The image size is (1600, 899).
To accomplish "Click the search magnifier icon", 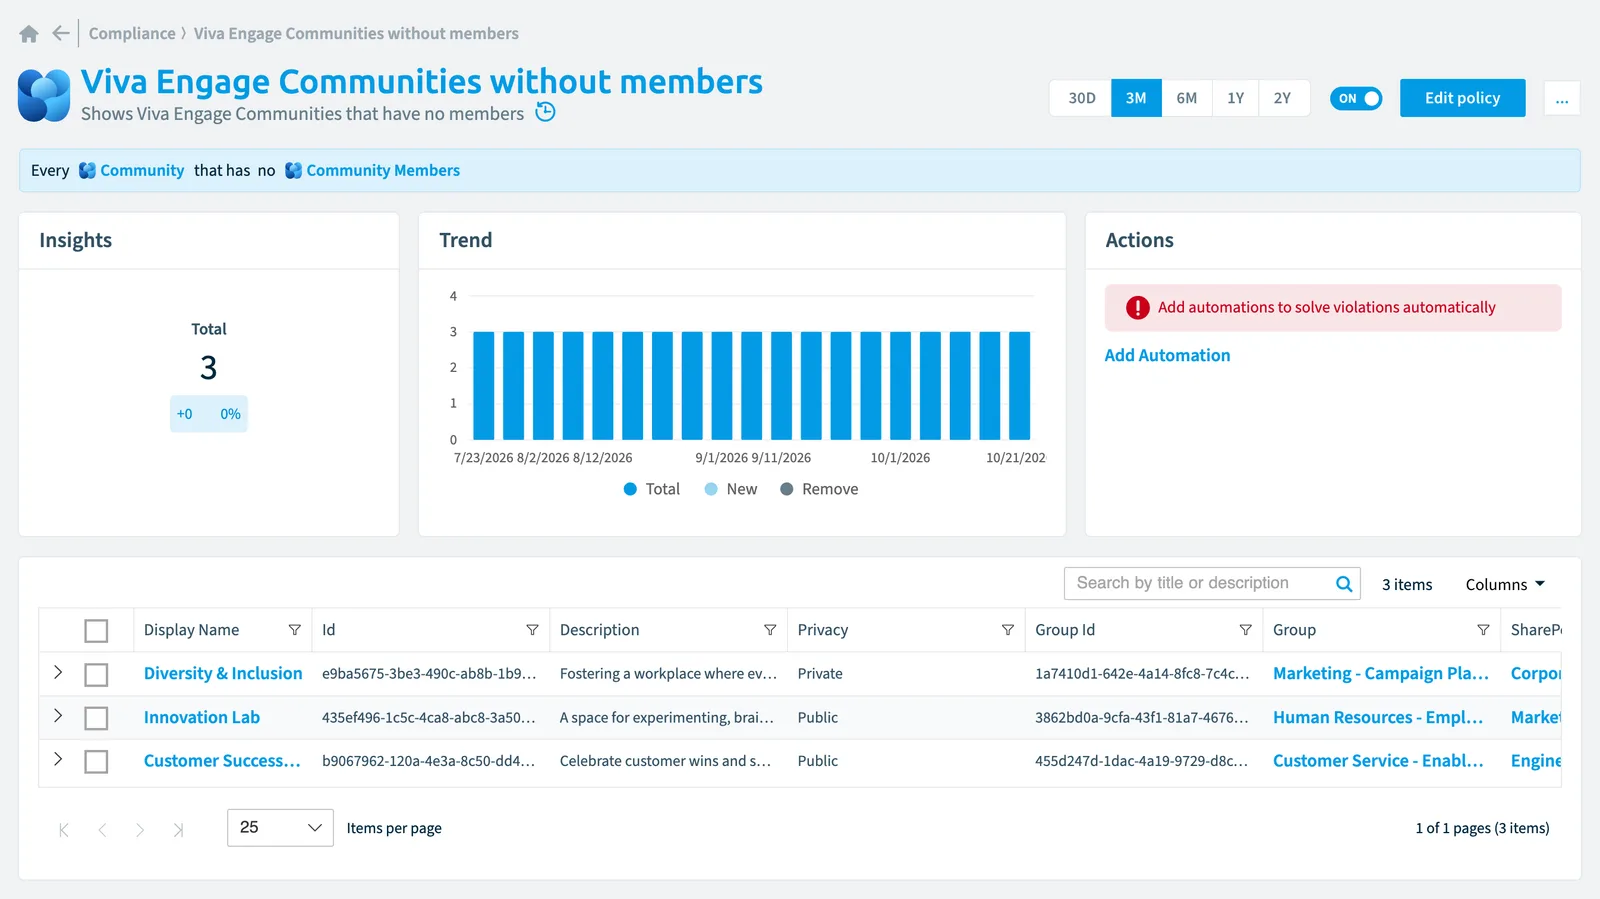I will (x=1345, y=584).
